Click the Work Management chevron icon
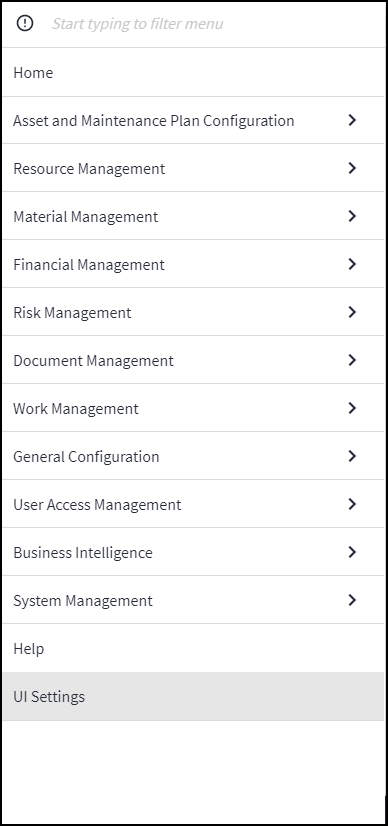388x826 pixels. pyautogui.click(x=352, y=408)
